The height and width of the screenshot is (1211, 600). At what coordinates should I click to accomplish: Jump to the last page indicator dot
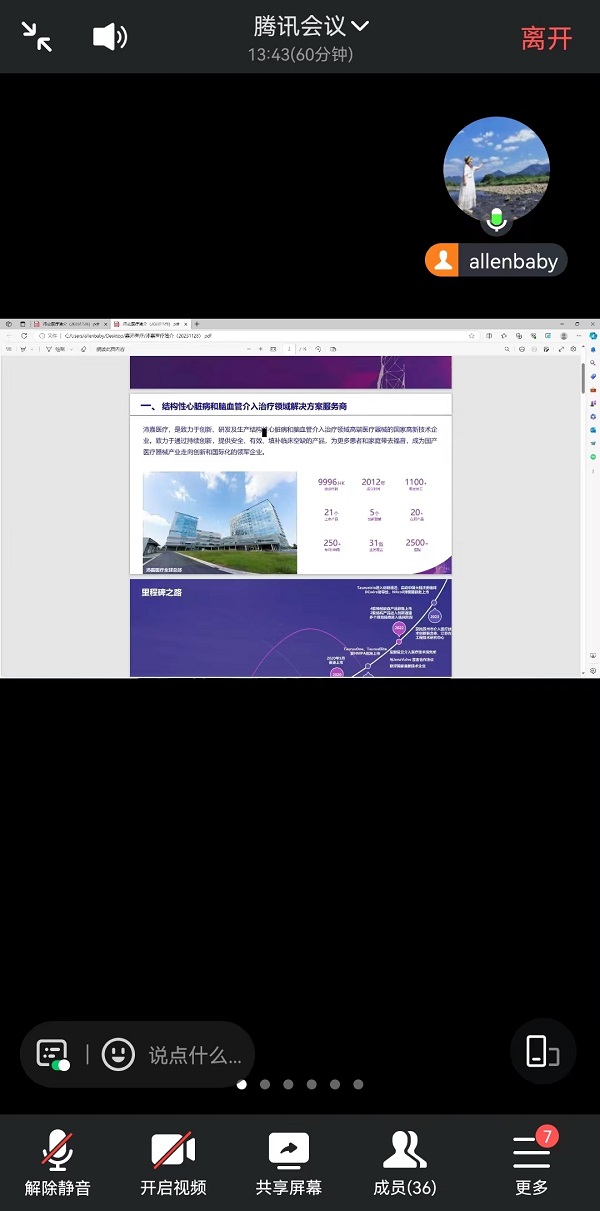(358, 1084)
